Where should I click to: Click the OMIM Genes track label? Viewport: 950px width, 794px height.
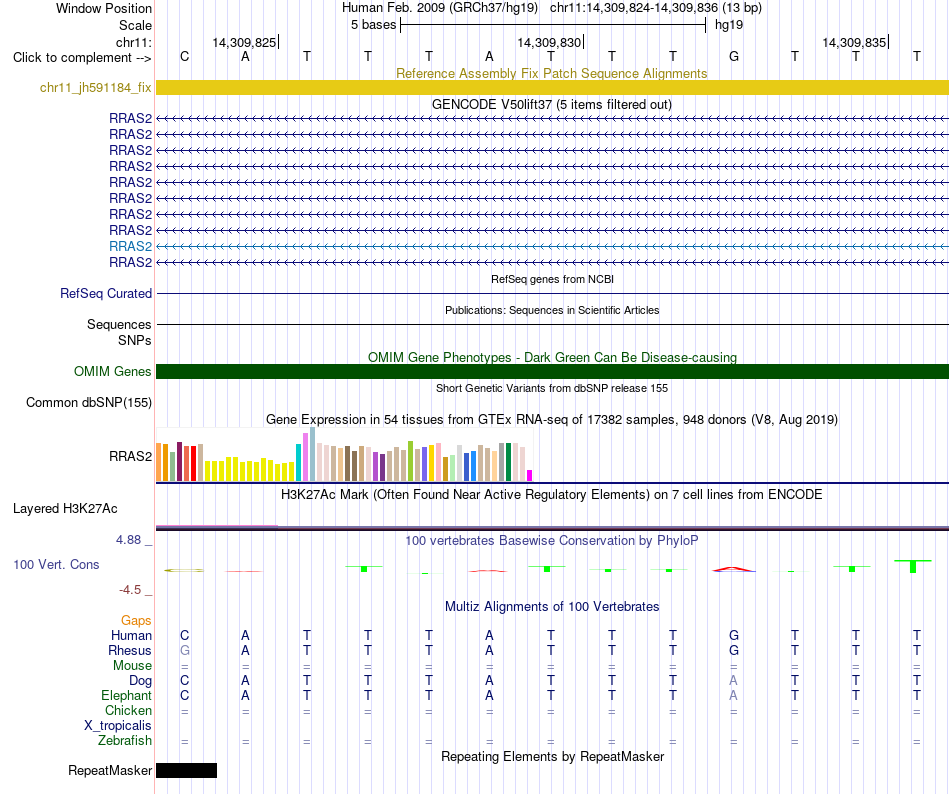pyautogui.click(x=112, y=371)
